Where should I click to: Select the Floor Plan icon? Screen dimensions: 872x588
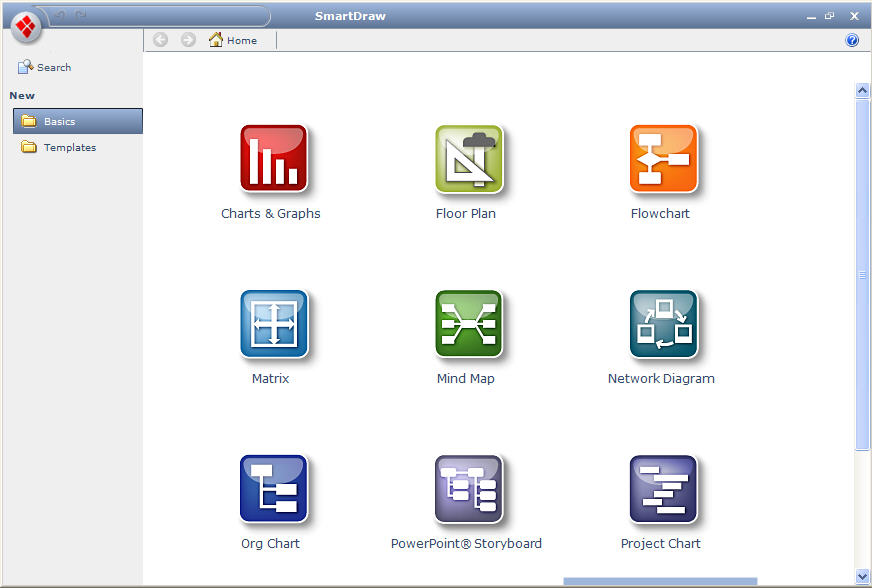point(466,158)
